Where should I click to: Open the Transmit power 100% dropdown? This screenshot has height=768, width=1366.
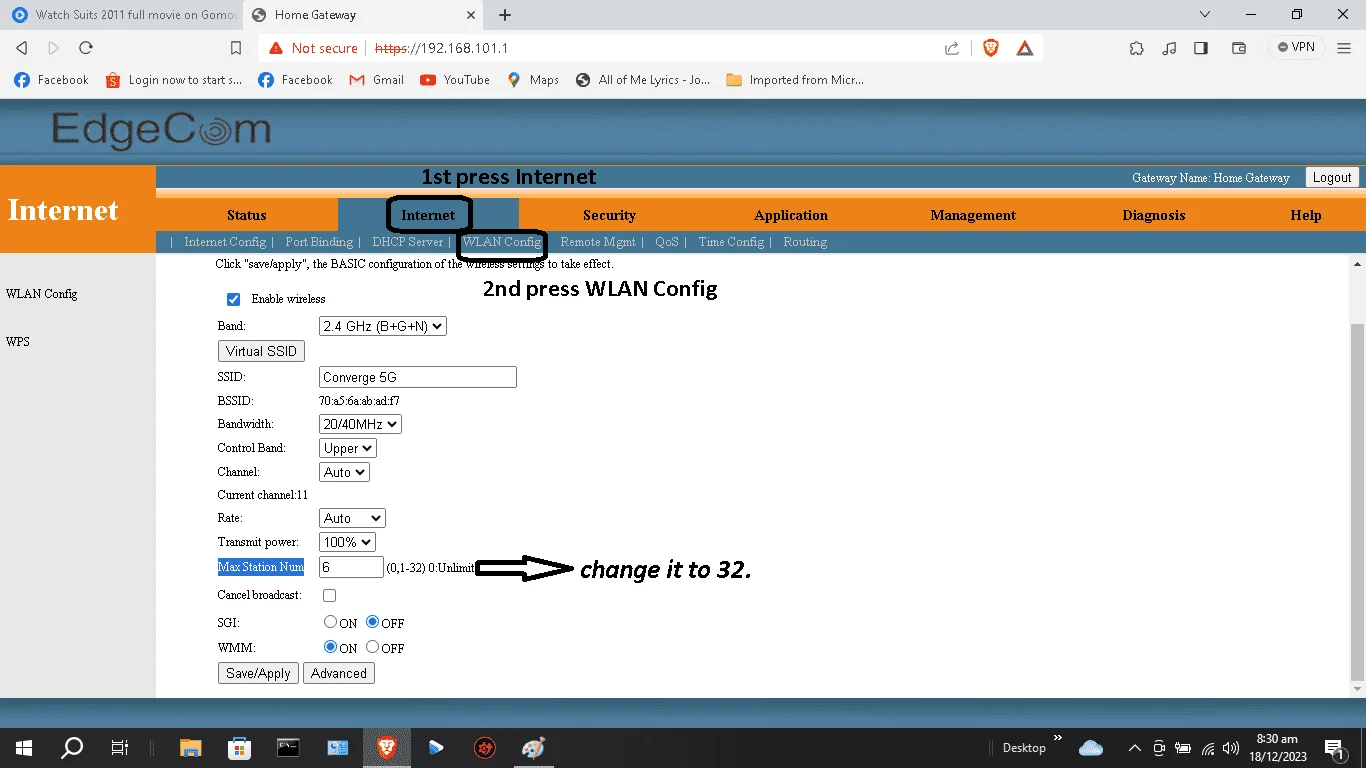click(347, 542)
